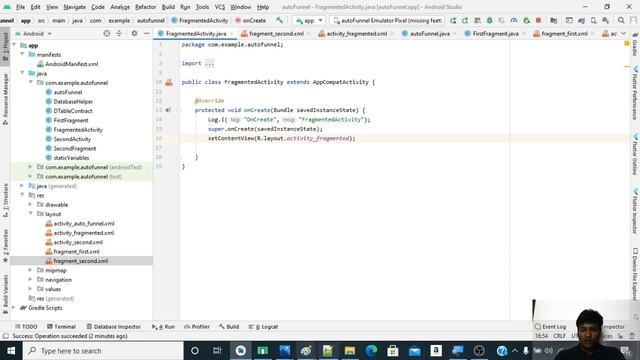
Task: Open the Profiler tool window
Action: [197, 327]
